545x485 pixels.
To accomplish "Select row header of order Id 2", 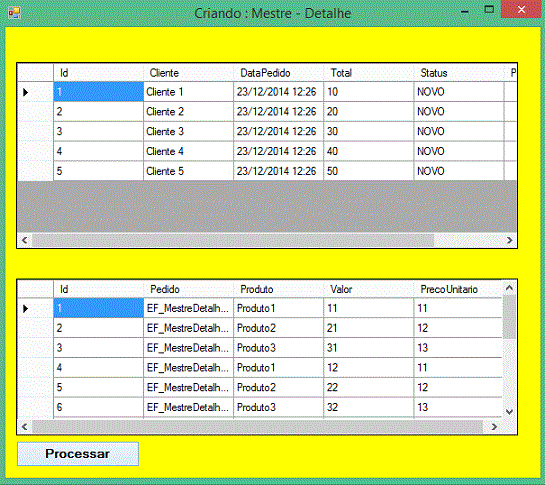I will click(35, 112).
